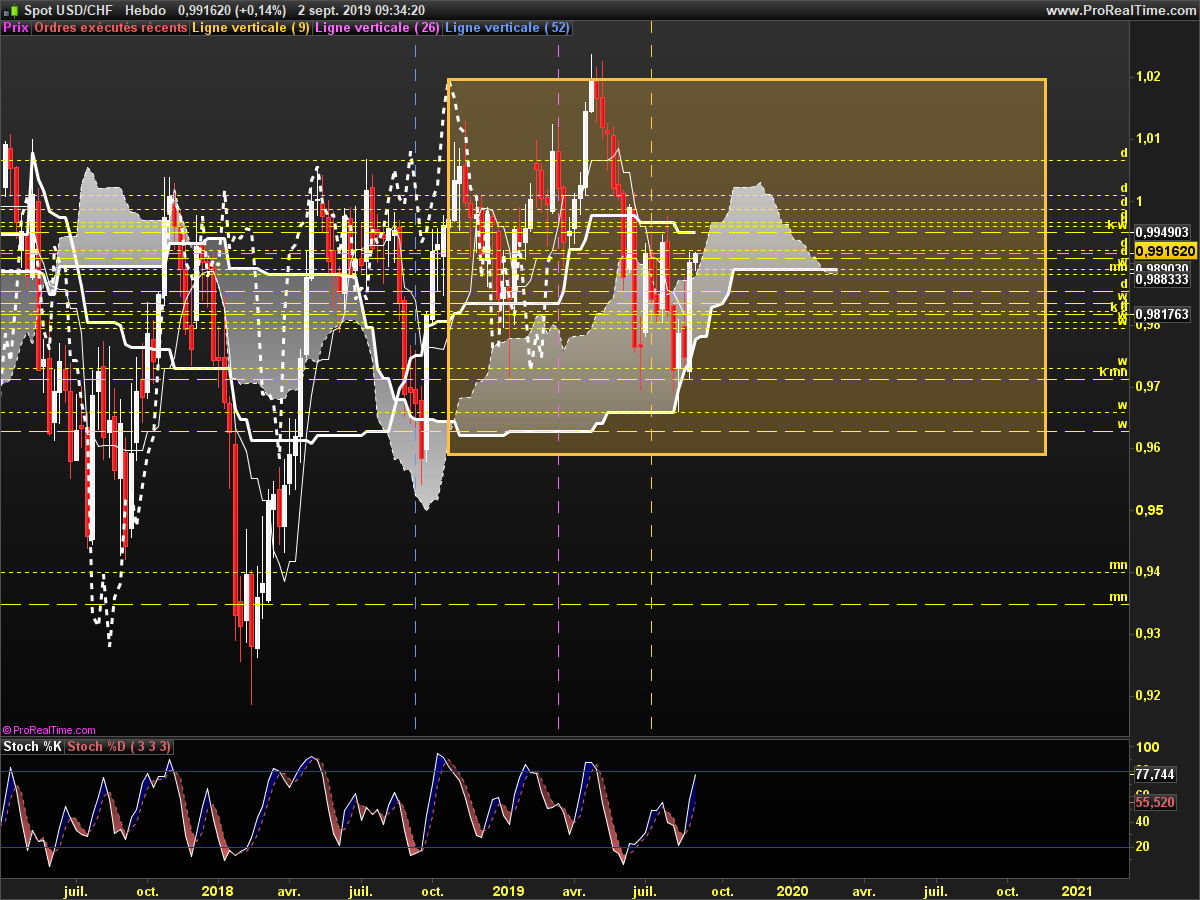Image resolution: width=1200 pixels, height=900 pixels.
Task: Click the 1,02 label on the price axis
Action: coord(1148,76)
